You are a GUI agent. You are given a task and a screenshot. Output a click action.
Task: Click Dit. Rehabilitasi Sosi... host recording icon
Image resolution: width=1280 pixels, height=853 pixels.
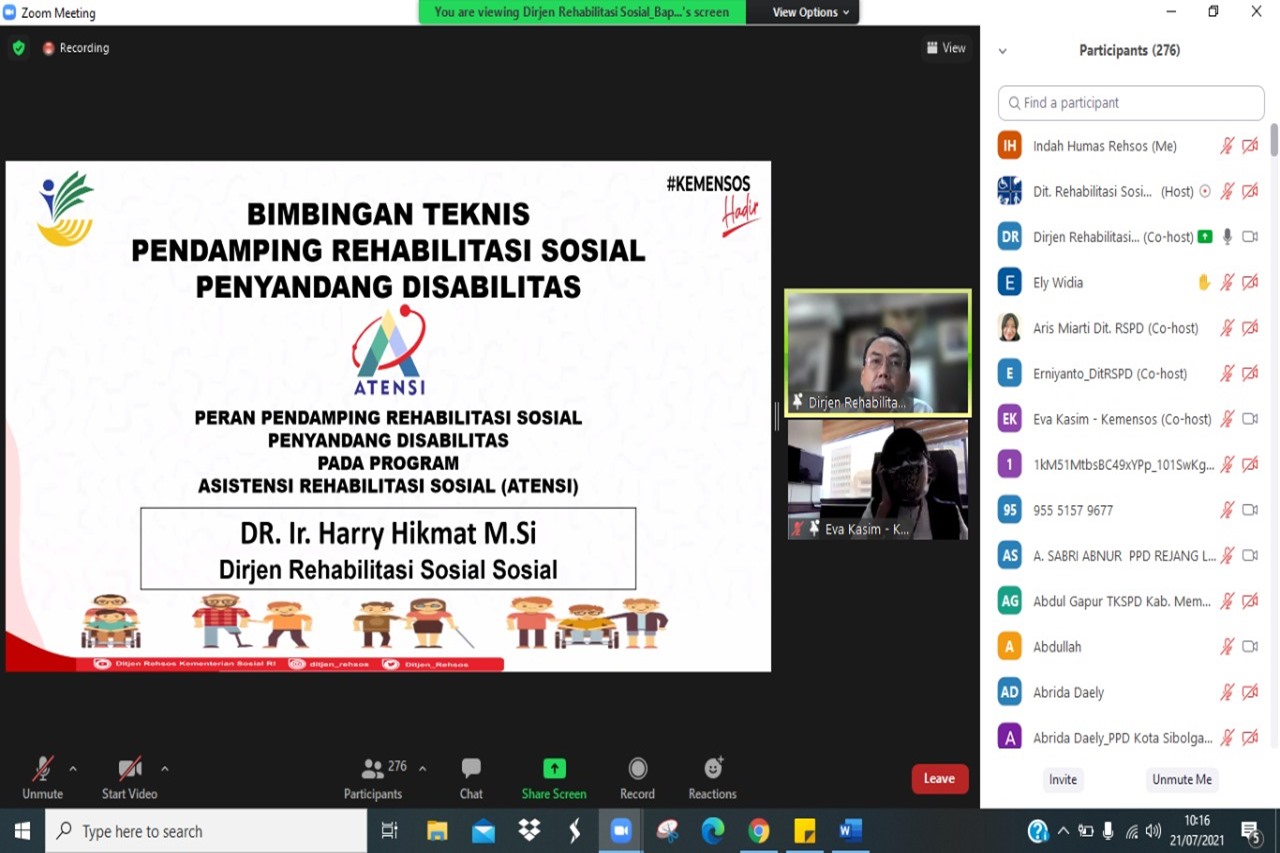(x=1205, y=191)
